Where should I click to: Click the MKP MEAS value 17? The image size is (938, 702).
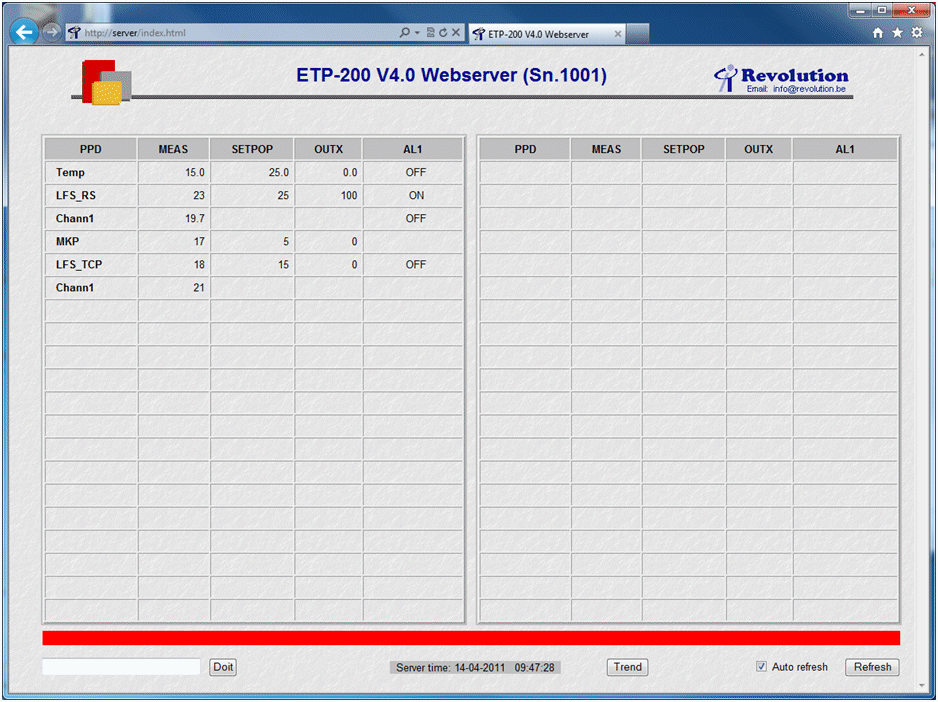coord(199,241)
